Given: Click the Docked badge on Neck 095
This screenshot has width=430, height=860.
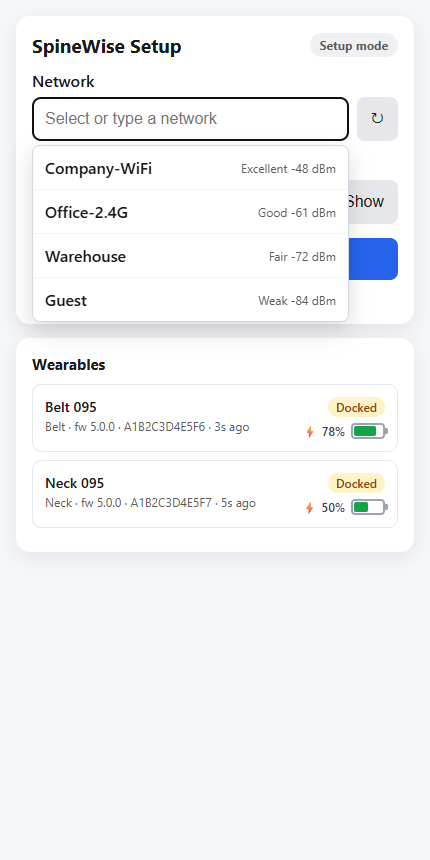Looking at the screenshot, I should click(x=357, y=483).
